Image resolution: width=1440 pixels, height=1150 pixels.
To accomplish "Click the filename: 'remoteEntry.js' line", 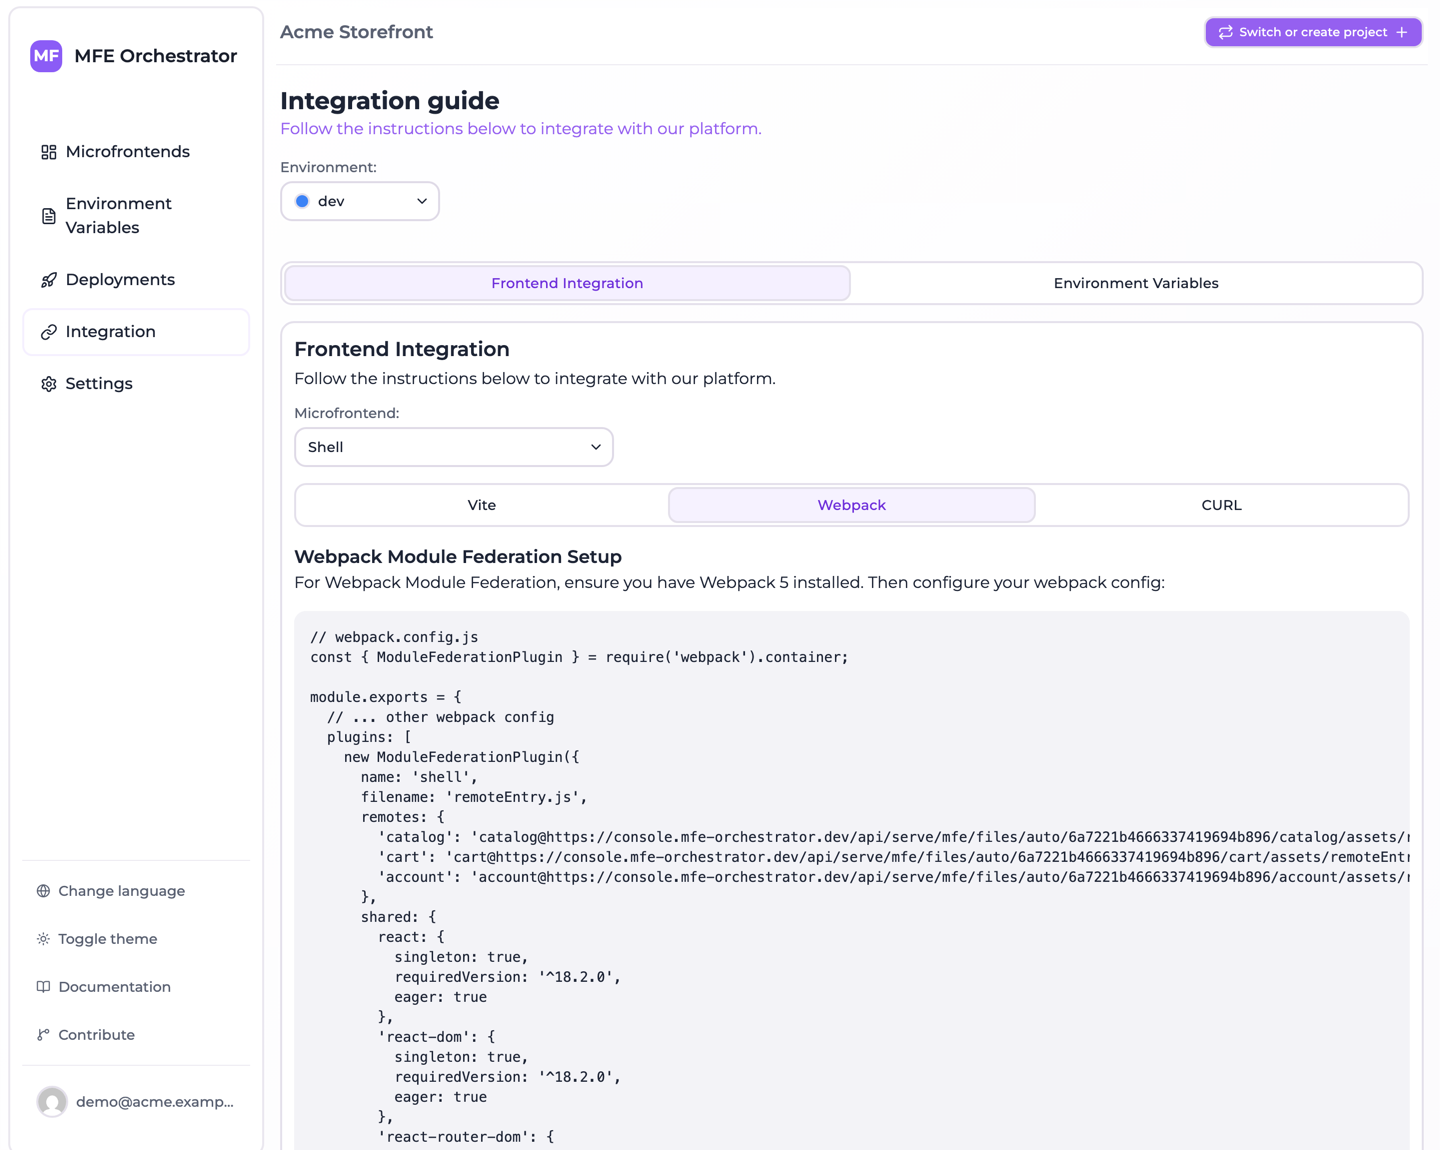I will pyautogui.click(x=474, y=797).
